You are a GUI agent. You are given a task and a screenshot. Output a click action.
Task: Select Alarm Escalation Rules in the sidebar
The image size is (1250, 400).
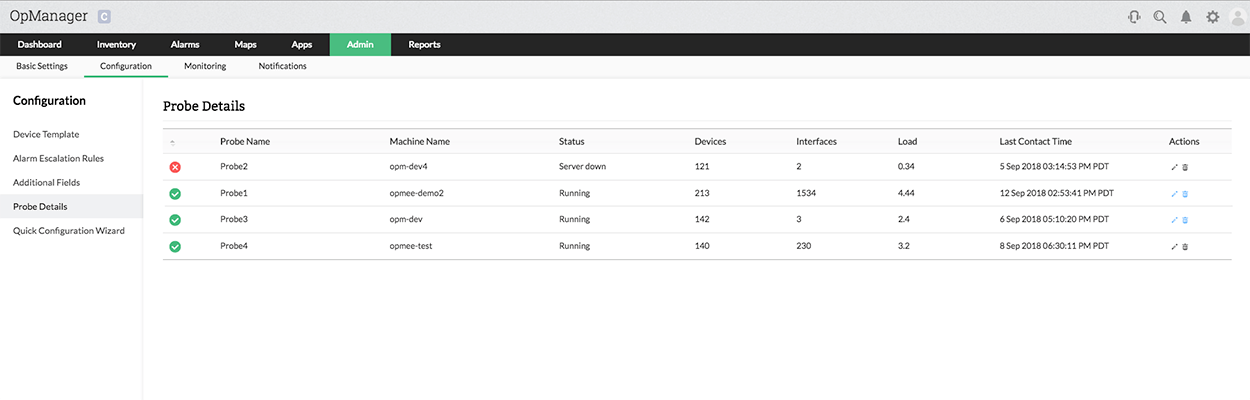pyautogui.click(x=58, y=158)
